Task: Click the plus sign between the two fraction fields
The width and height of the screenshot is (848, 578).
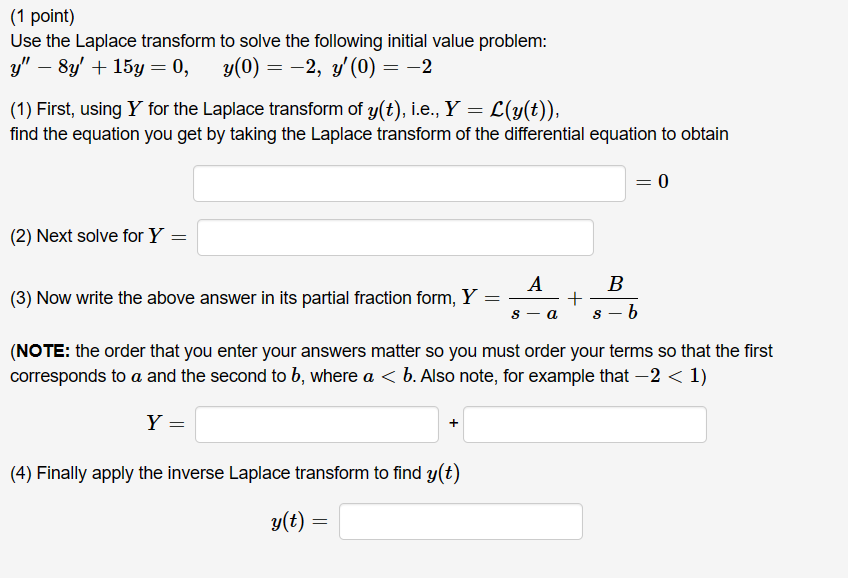Action: pyautogui.click(x=453, y=423)
